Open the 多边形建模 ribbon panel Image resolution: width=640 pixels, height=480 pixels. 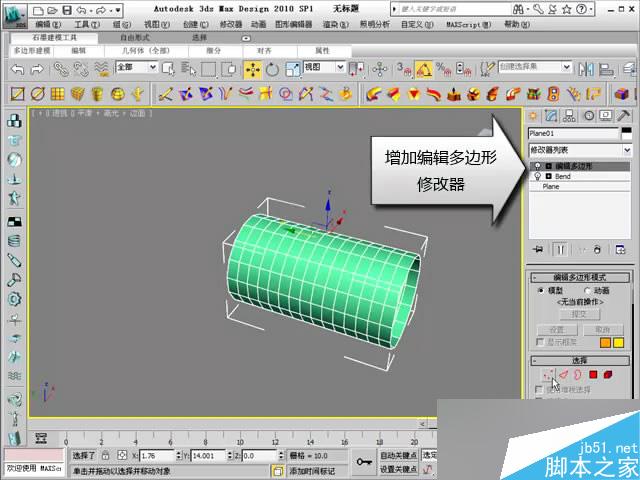point(32,51)
